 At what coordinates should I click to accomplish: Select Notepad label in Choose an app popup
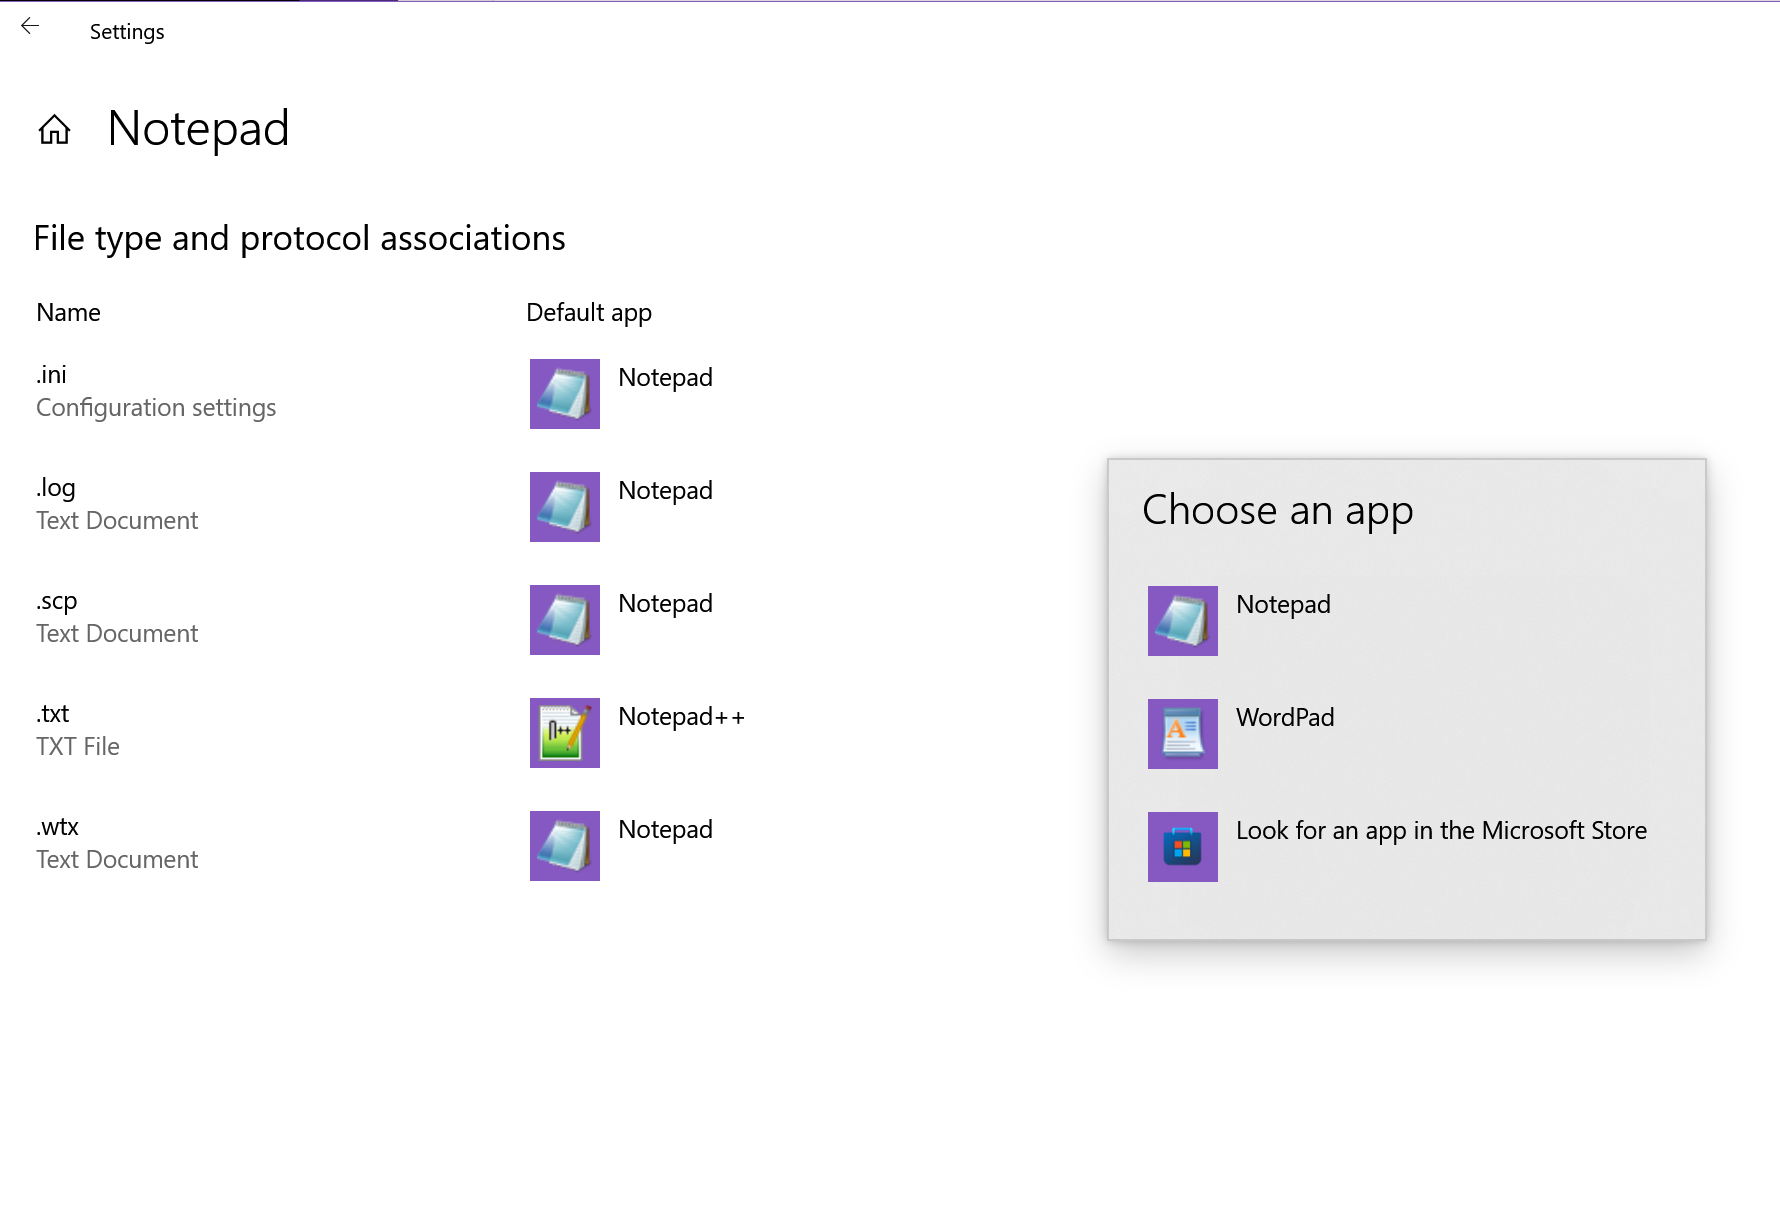coord(1283,605)
